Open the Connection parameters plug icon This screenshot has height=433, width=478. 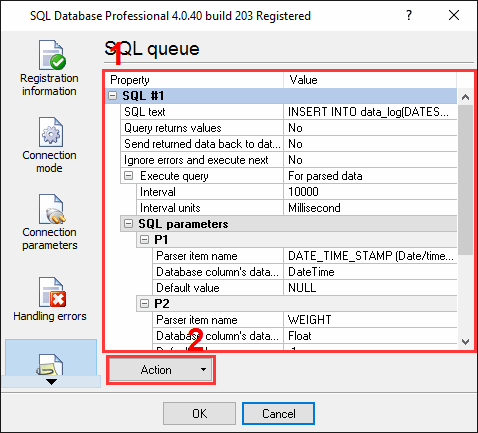[x=52, y=209]
